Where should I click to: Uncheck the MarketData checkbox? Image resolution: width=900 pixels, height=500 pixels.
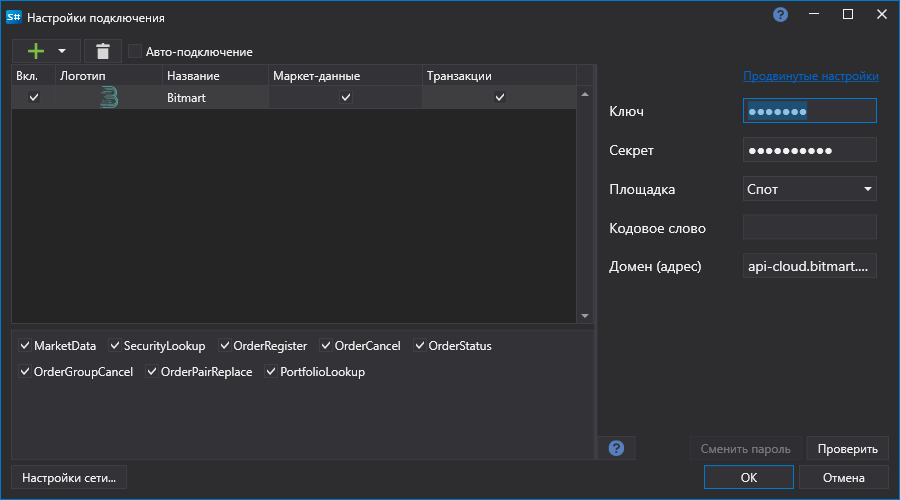(25, 346)
